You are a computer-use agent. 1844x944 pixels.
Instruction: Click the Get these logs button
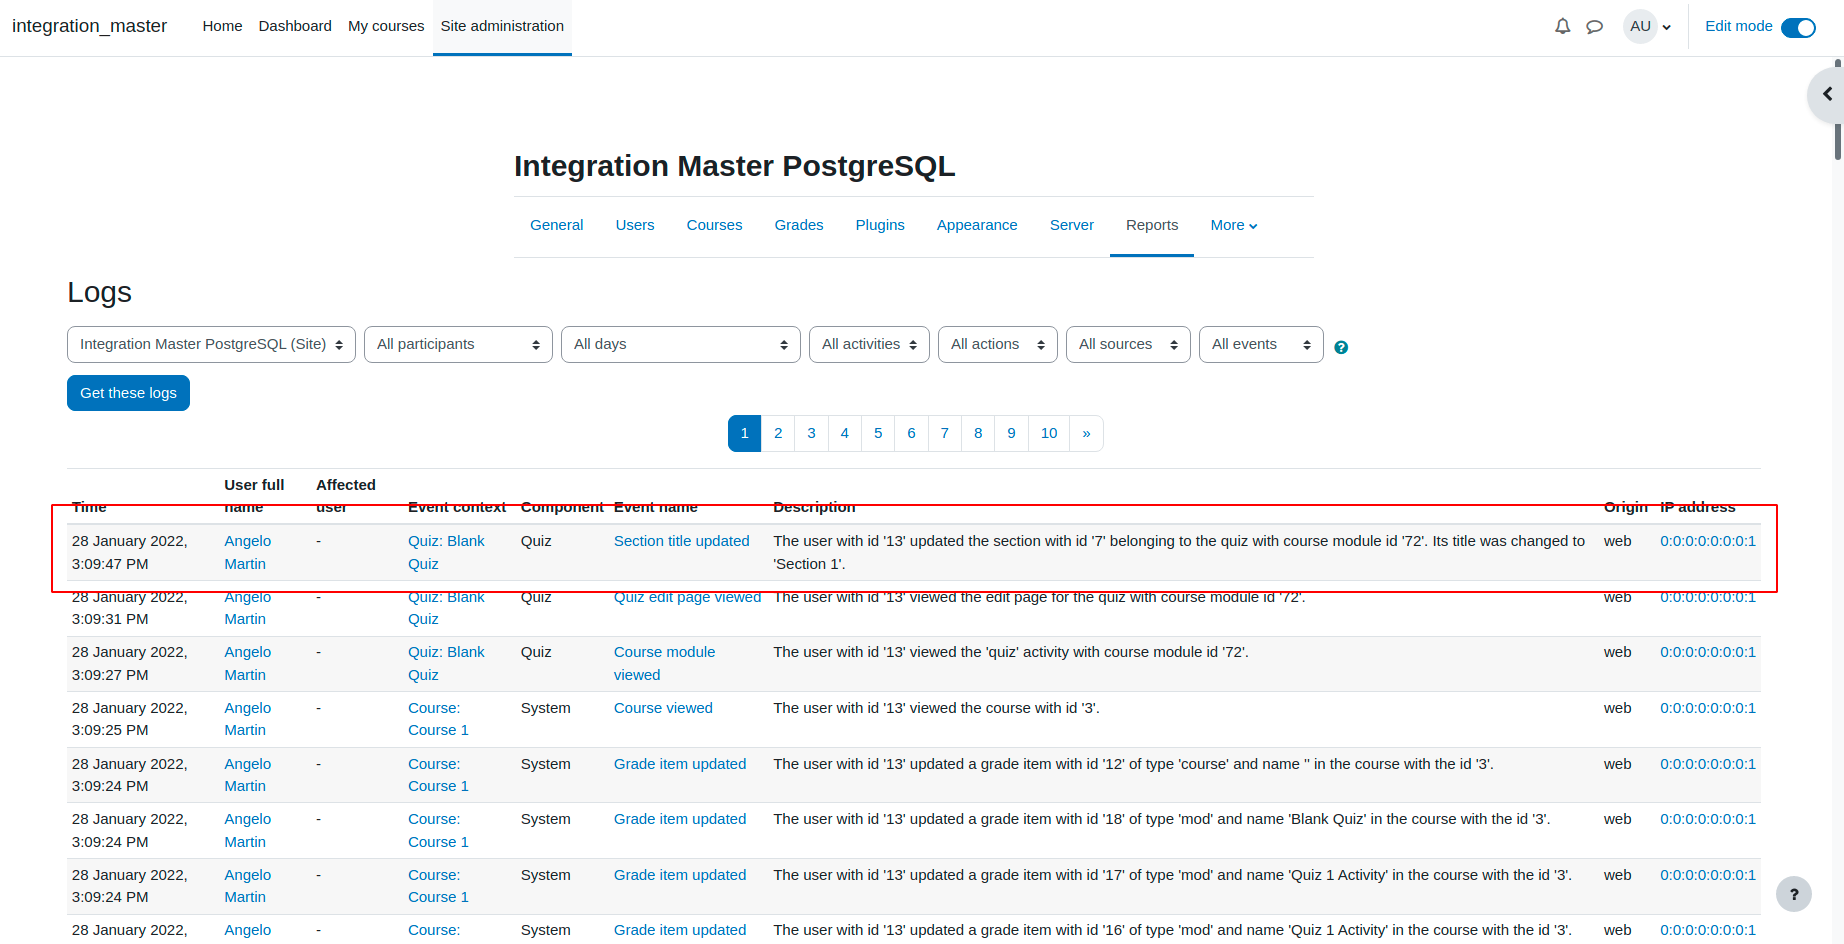click(x=128, y=393)
